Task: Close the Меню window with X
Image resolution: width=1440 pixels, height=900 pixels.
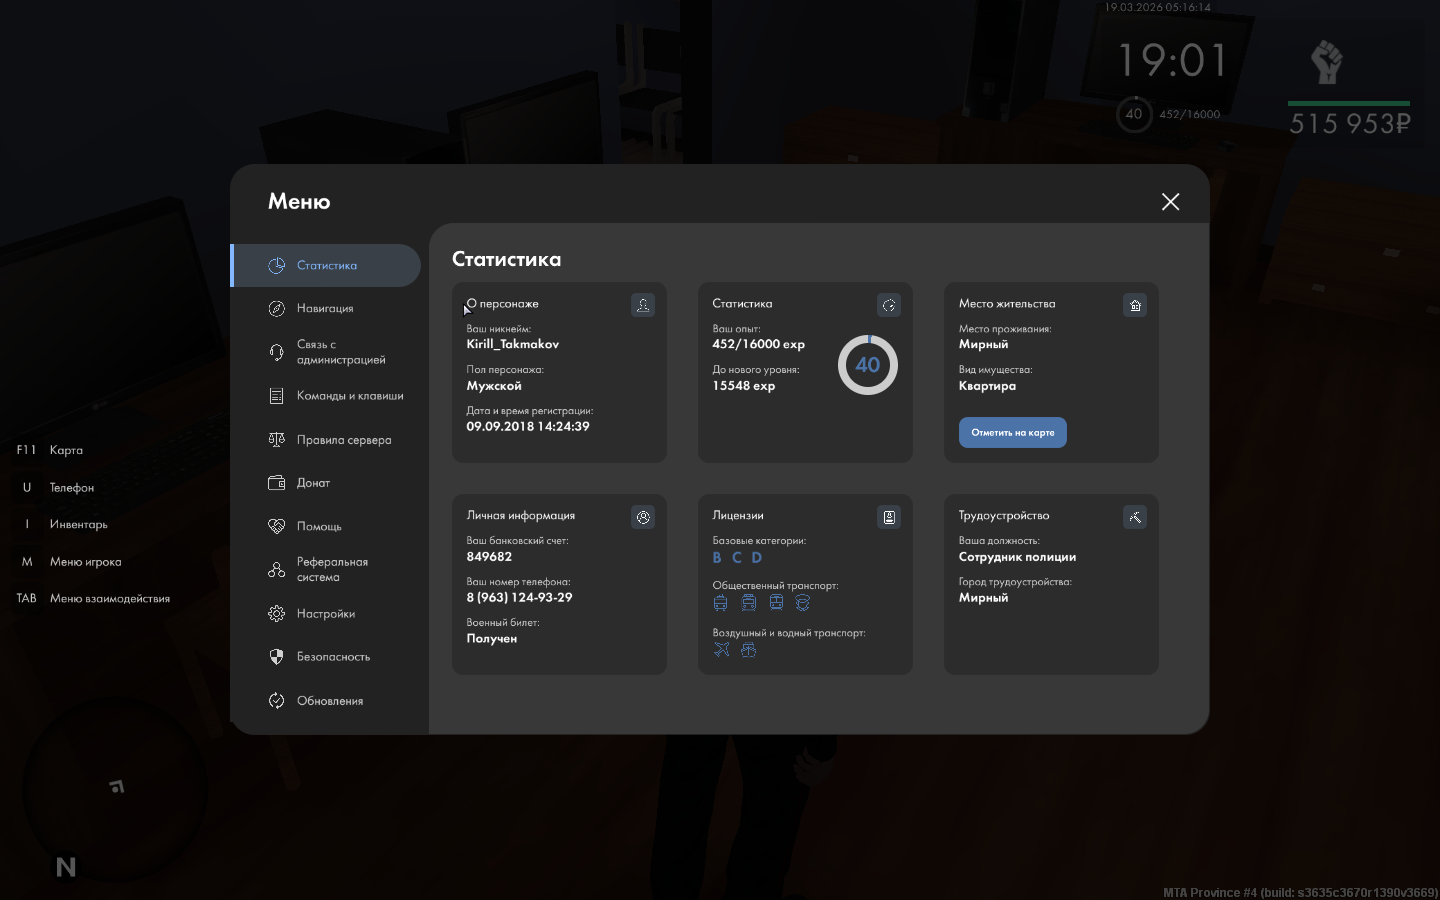Action: coord(1170,202)
